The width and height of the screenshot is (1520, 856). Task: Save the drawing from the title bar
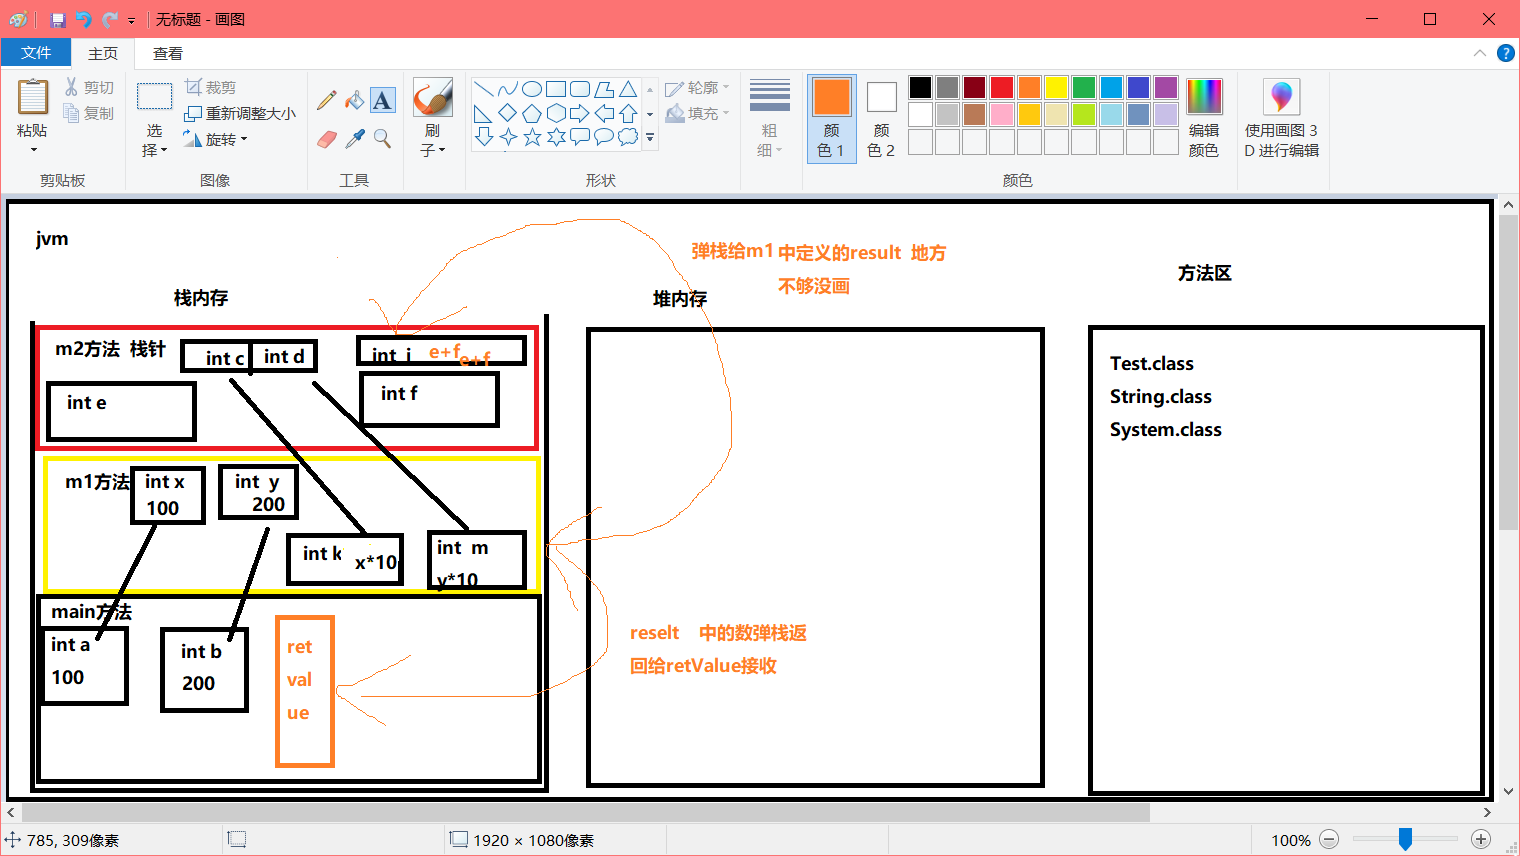(x=57, y=19)
